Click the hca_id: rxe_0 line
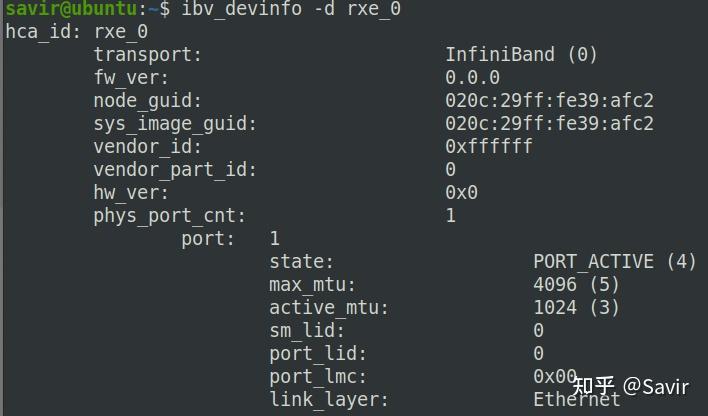 [76, 31]
